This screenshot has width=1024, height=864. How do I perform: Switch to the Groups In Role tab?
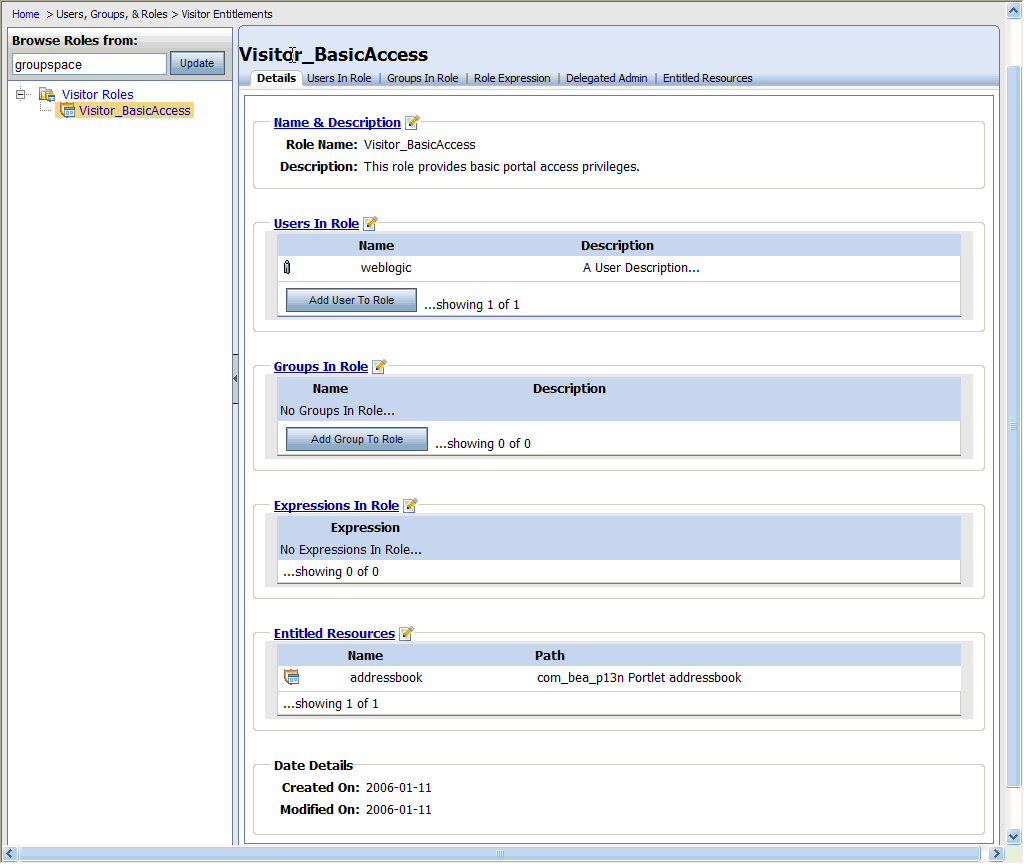click(x=423, y=78)
